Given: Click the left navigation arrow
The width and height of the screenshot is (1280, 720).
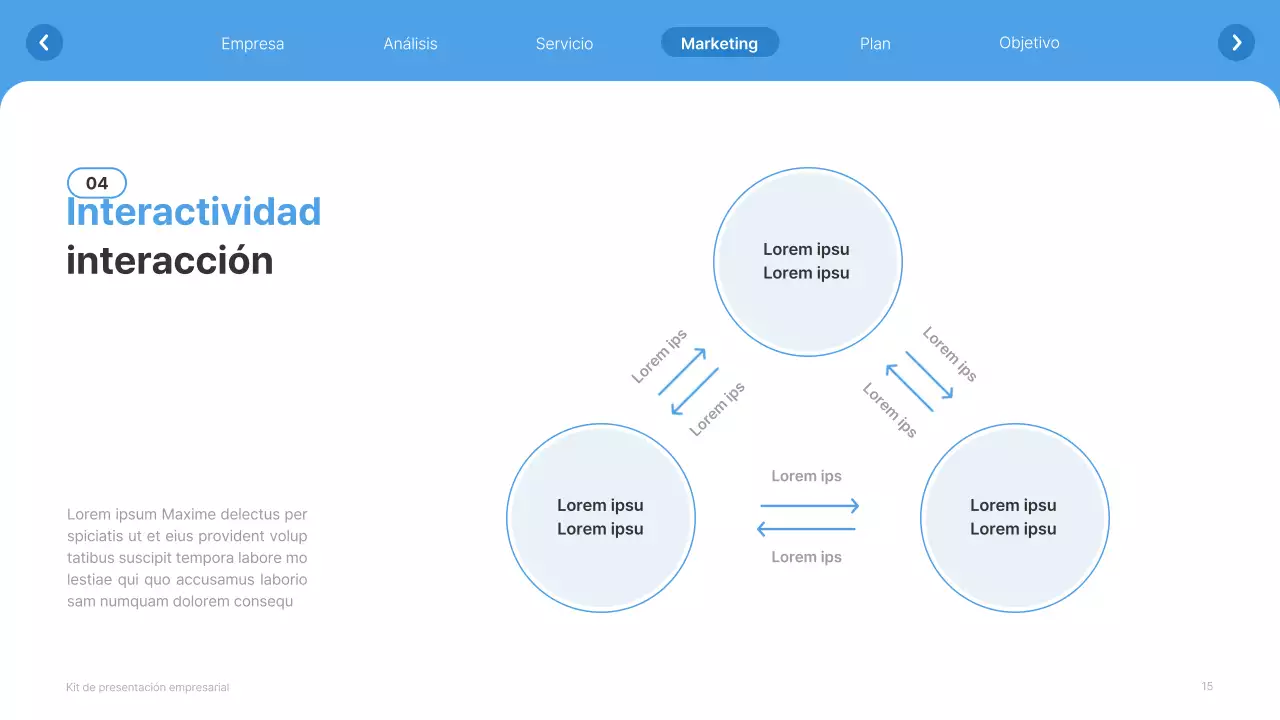Looking at the screenshot, I should (44, 42).
